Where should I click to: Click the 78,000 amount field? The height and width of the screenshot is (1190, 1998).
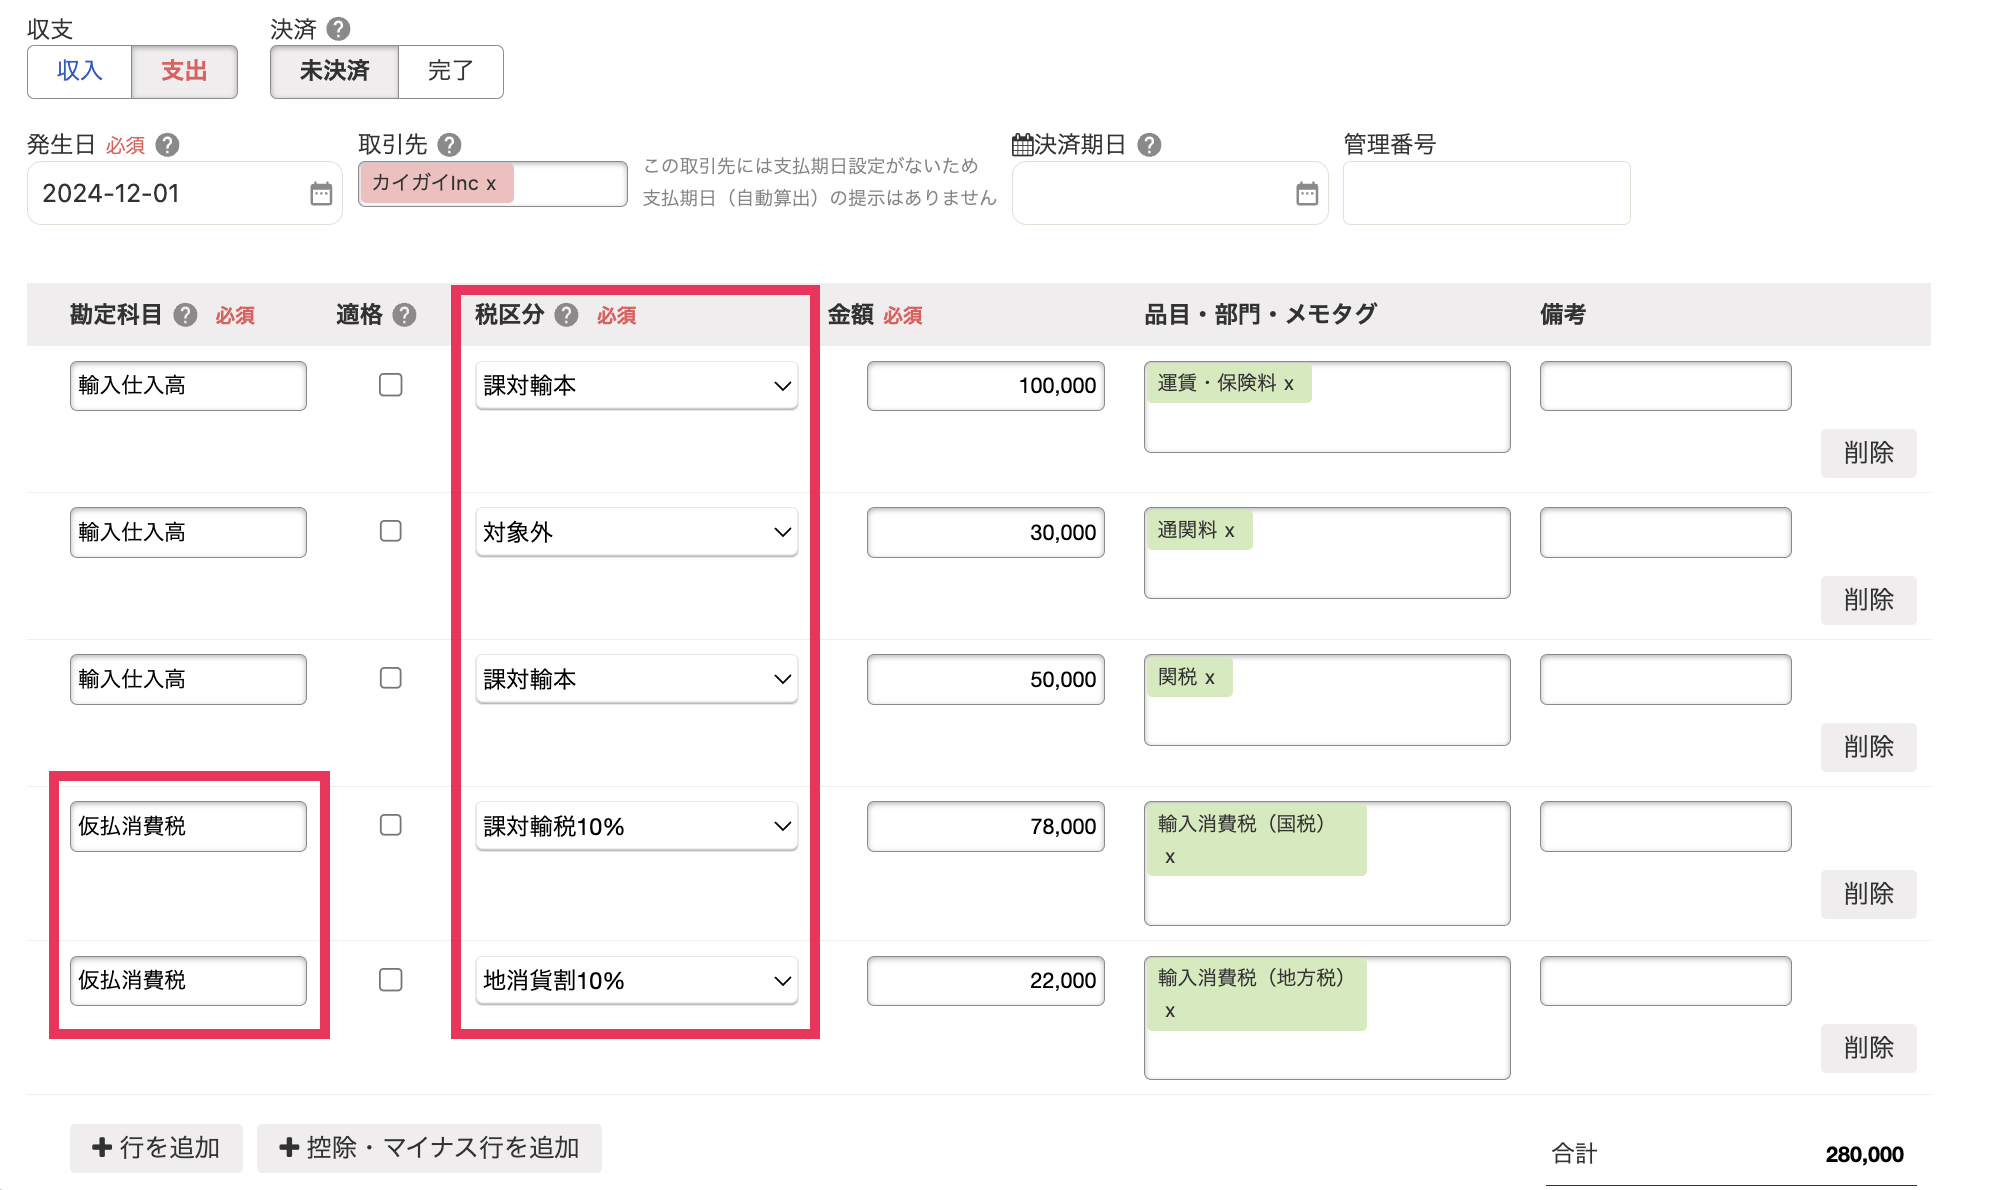[x=986, y=826]
